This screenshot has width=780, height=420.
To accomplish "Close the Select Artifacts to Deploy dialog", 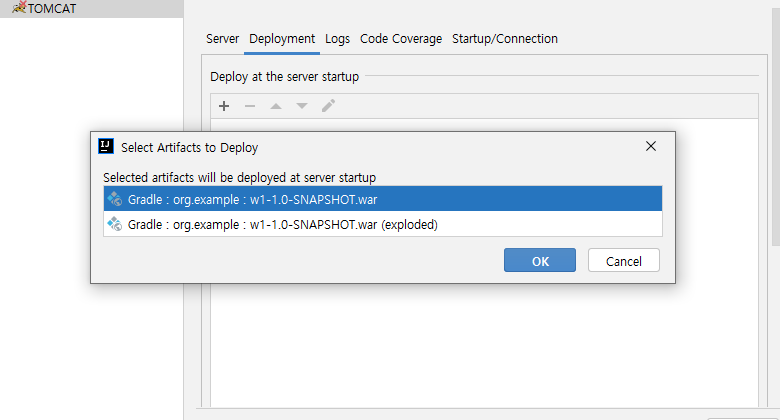I will coord(651,146).
